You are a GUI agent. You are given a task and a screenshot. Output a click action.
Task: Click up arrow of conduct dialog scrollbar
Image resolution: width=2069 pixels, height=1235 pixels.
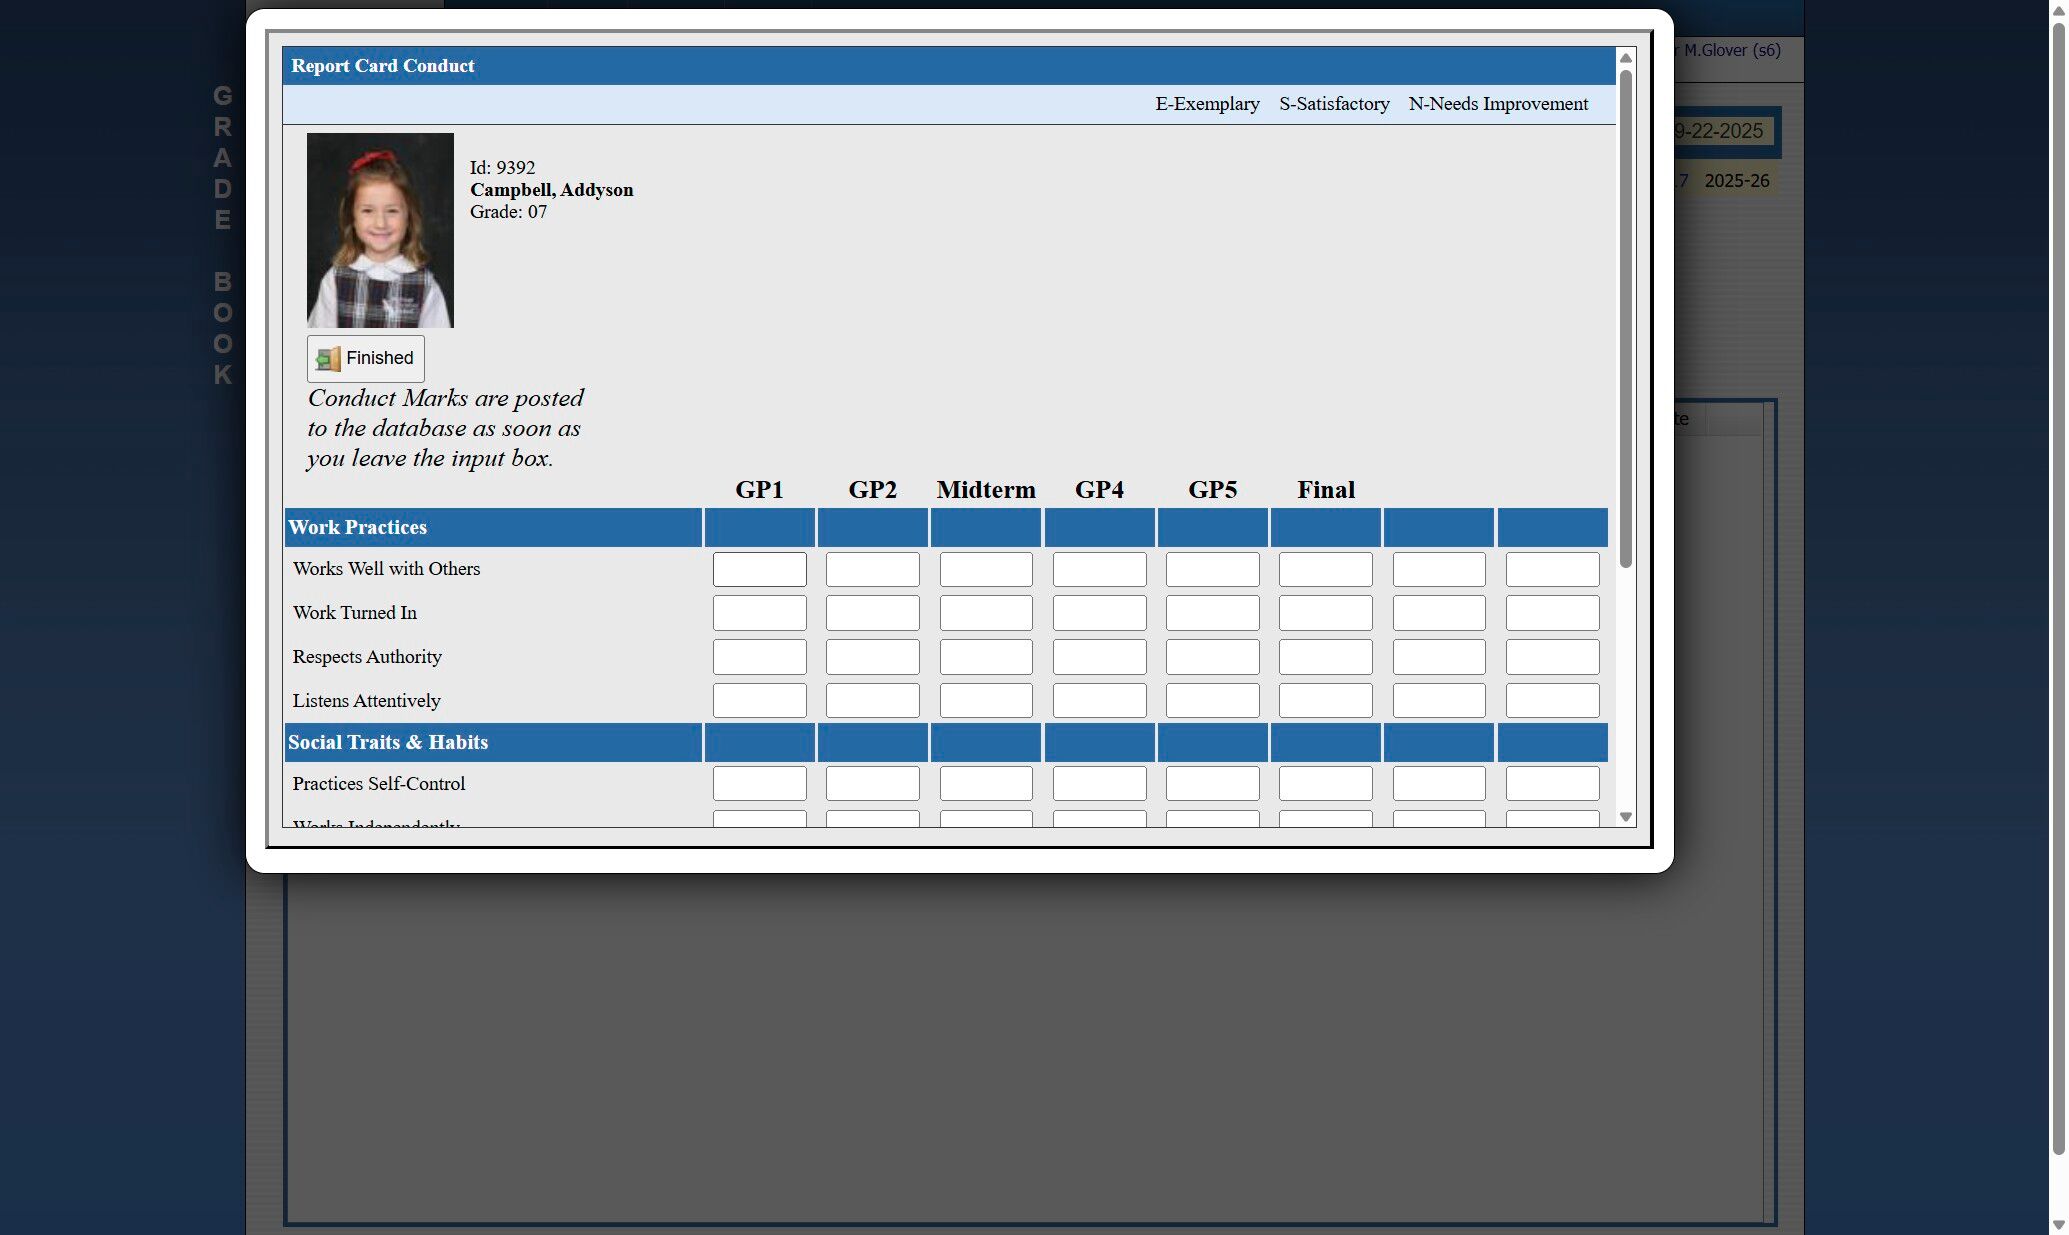point(1625,58)
